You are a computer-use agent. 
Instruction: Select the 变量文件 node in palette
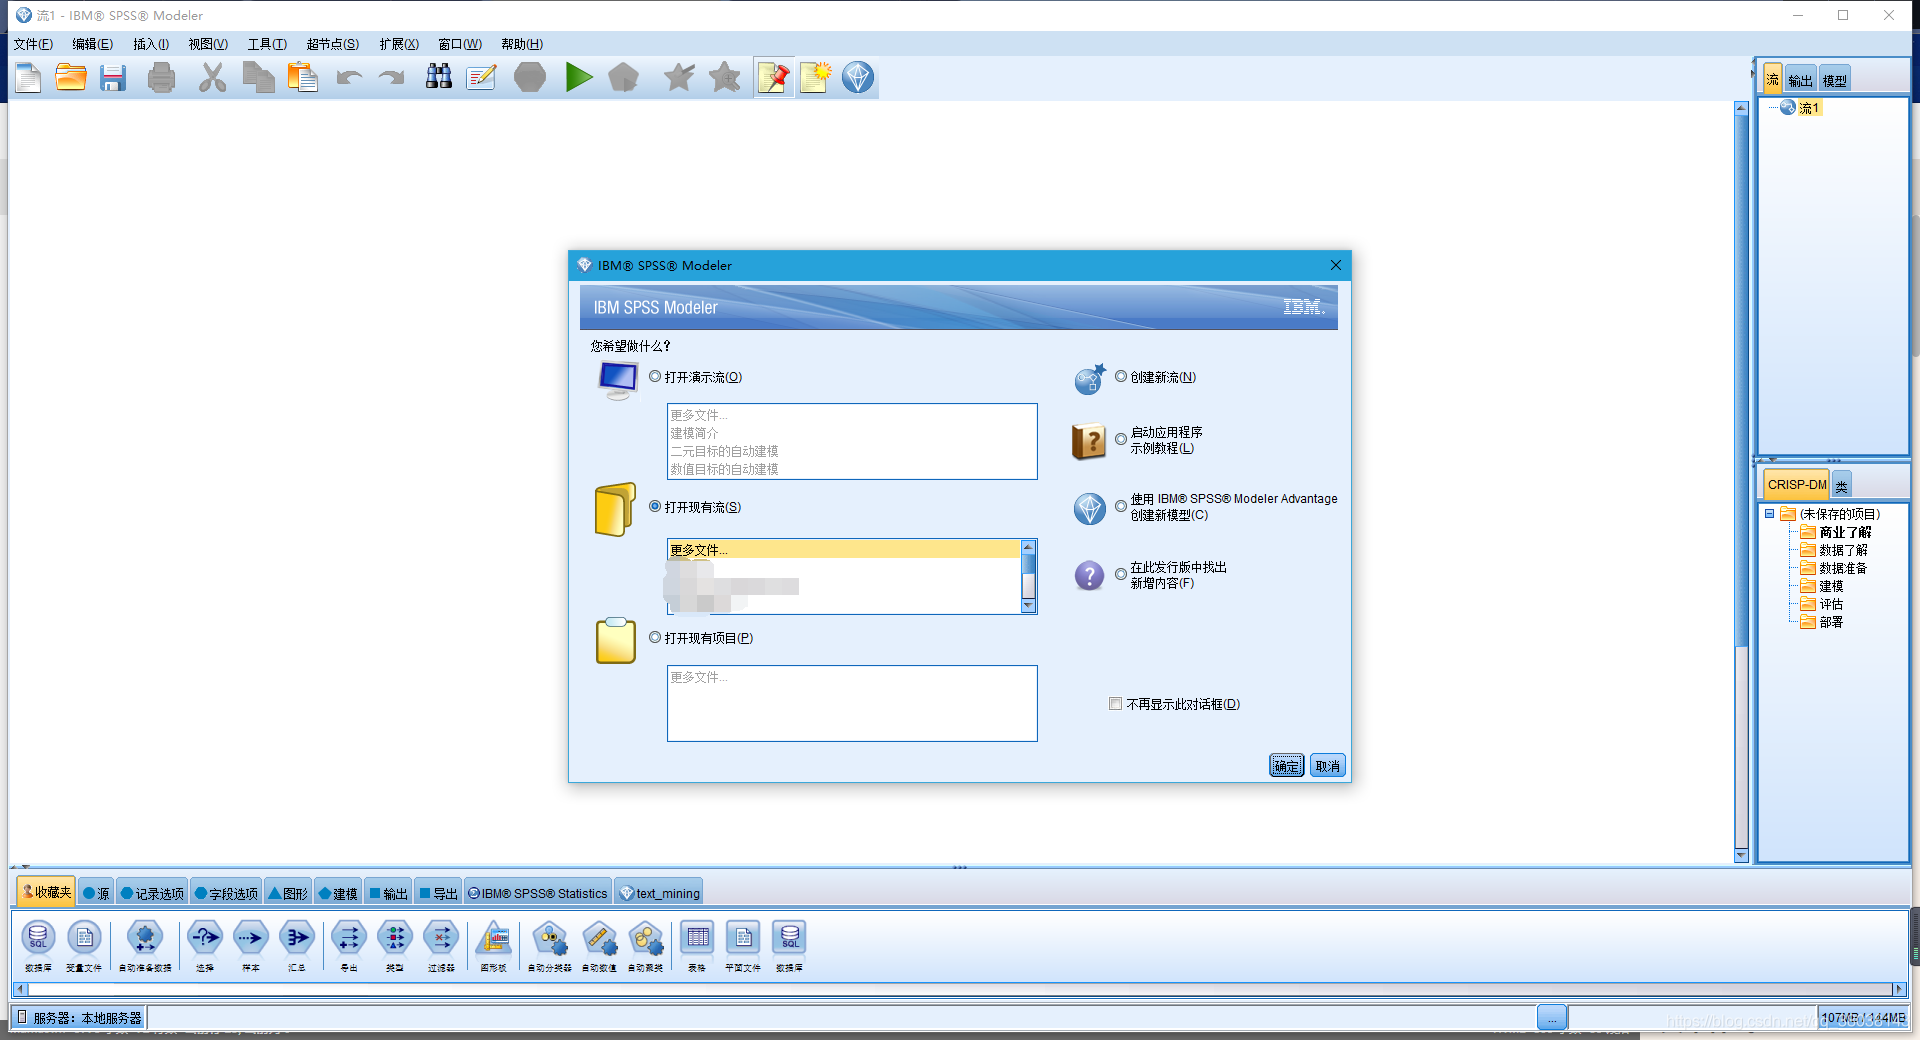tap(84, 938)
